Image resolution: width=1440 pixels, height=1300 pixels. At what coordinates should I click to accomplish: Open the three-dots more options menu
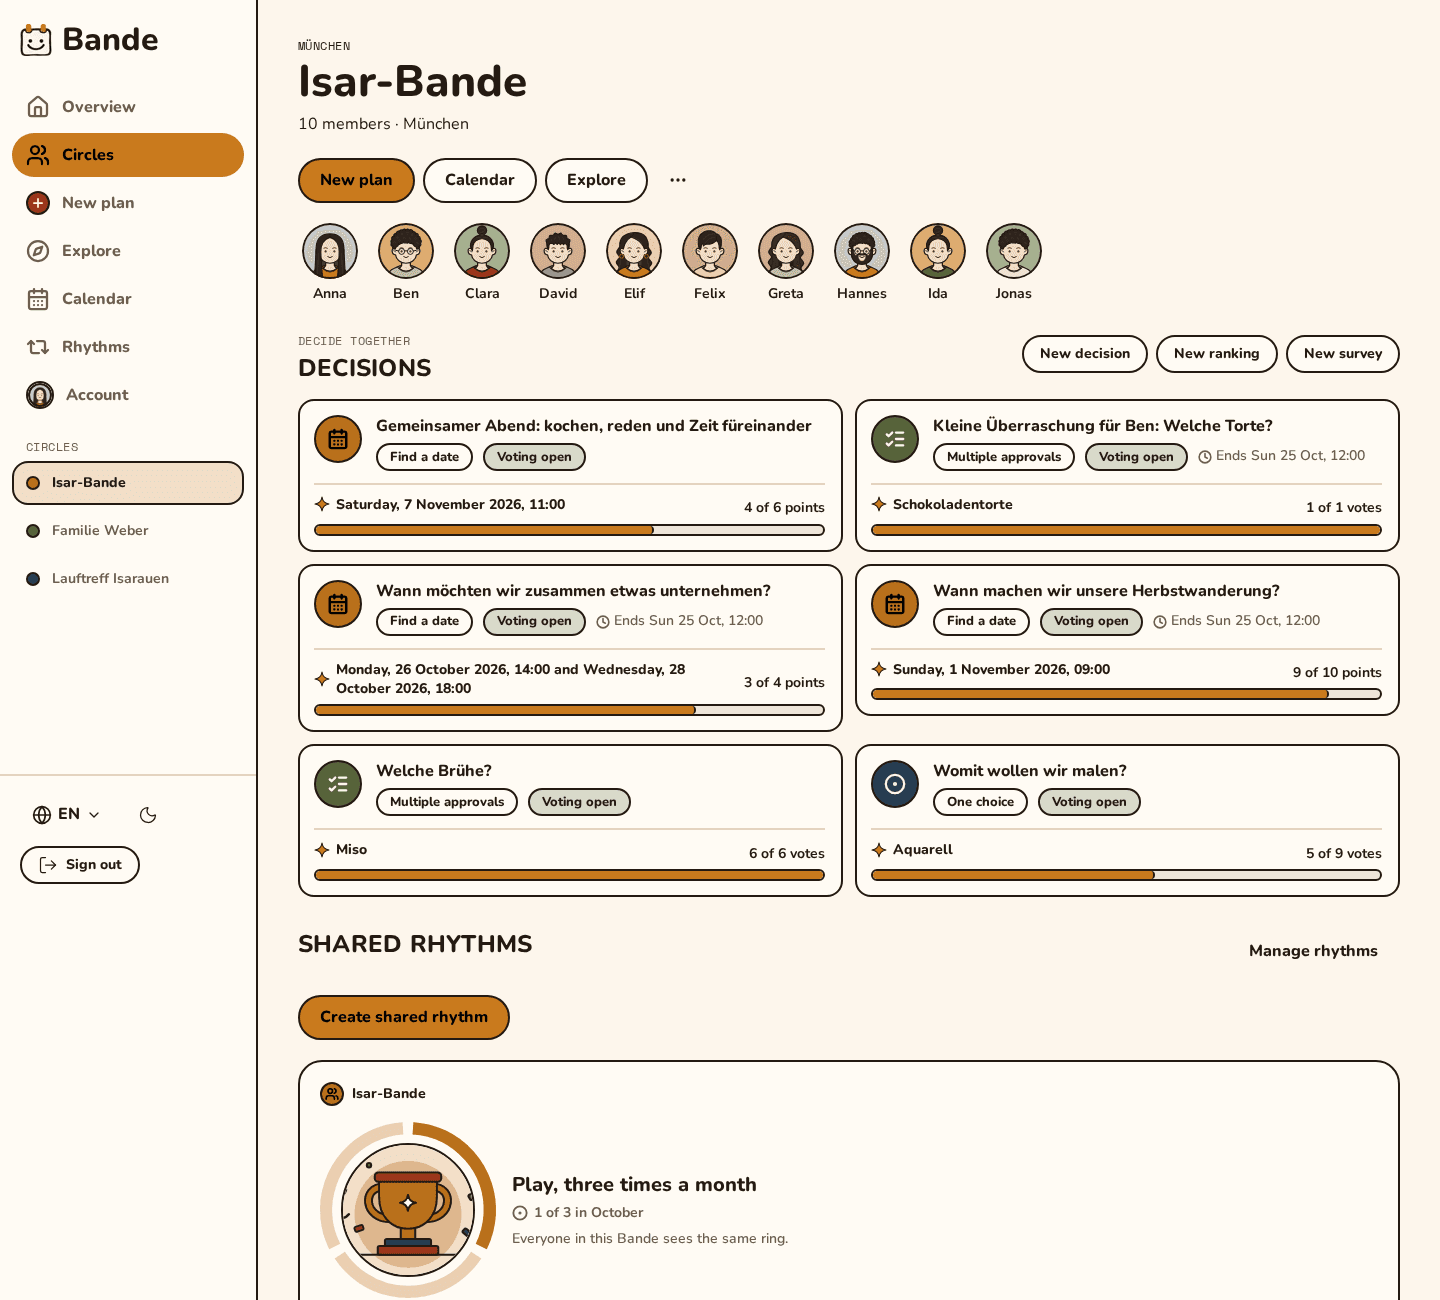click(x=678, y=180)
